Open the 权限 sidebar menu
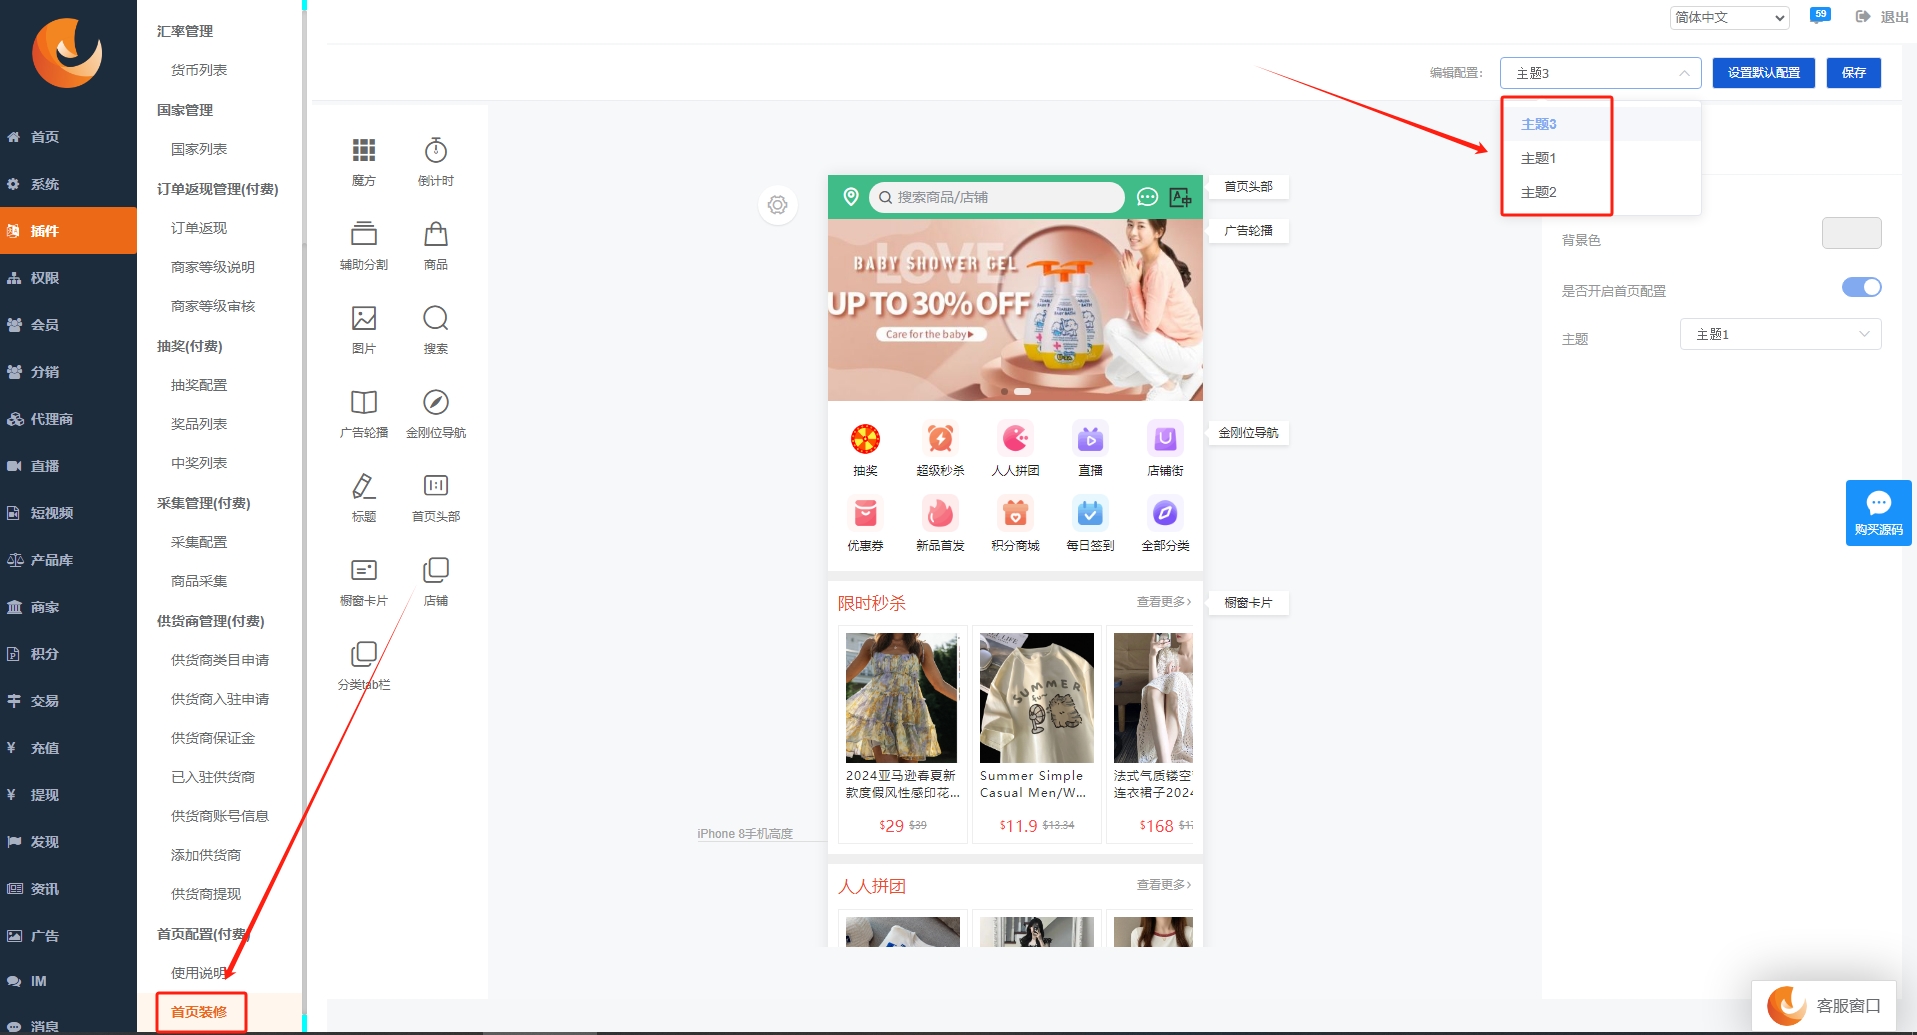This screenshot has width=1917, height=1035. click(x=68, y=278)
